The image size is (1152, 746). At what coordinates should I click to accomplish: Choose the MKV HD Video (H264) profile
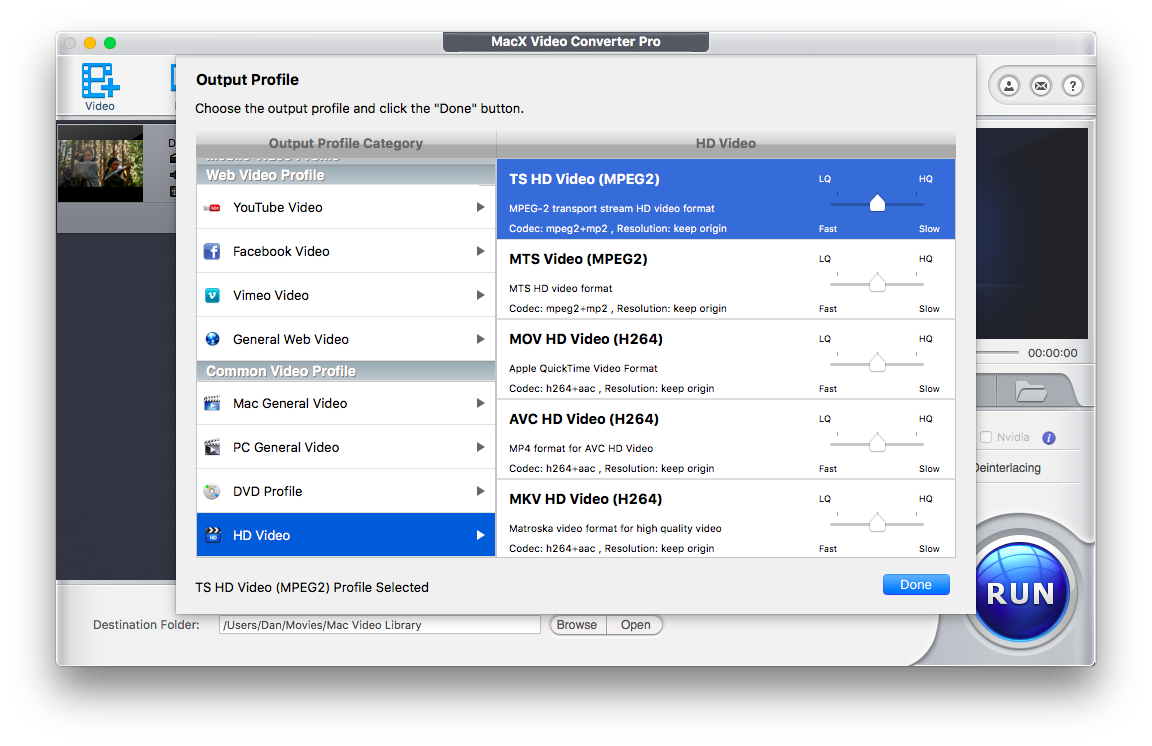(x=726, y=519)
